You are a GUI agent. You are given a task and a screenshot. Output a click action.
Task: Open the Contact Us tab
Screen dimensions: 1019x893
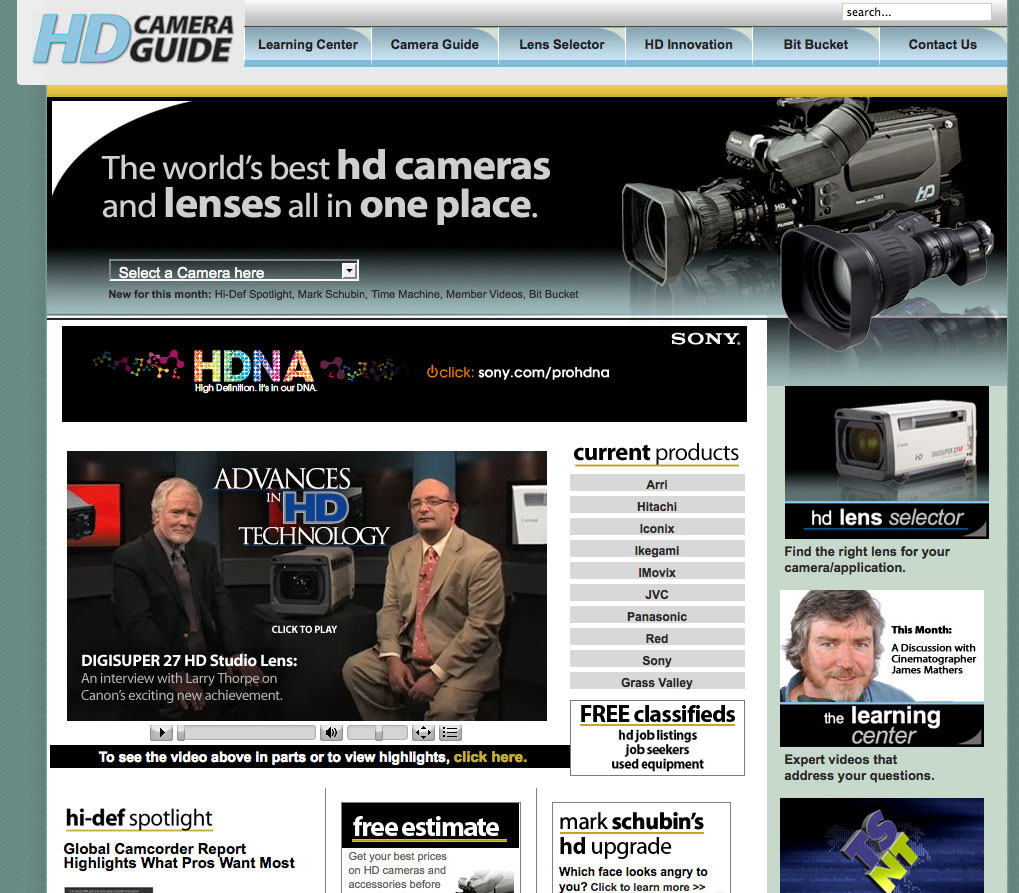942,45
